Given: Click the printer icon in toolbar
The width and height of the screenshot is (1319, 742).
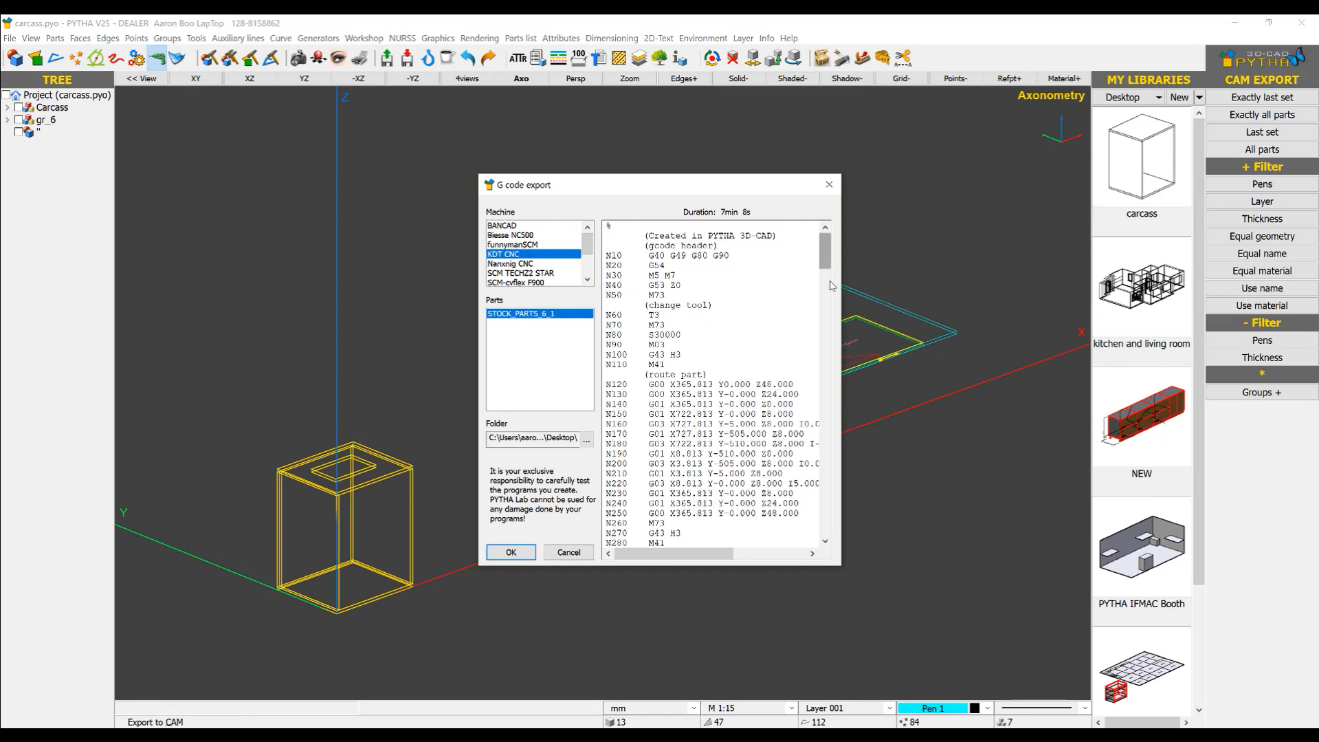Looking at the screenshot, I should pyautogui.click(x=360, y=58).
